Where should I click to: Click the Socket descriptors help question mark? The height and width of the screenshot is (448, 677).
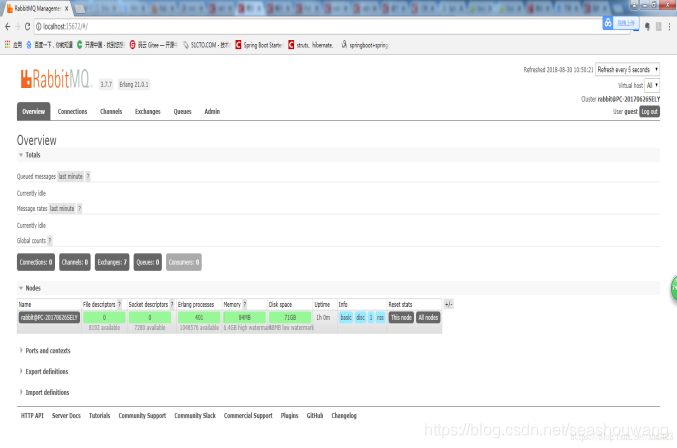pos(172,304)
